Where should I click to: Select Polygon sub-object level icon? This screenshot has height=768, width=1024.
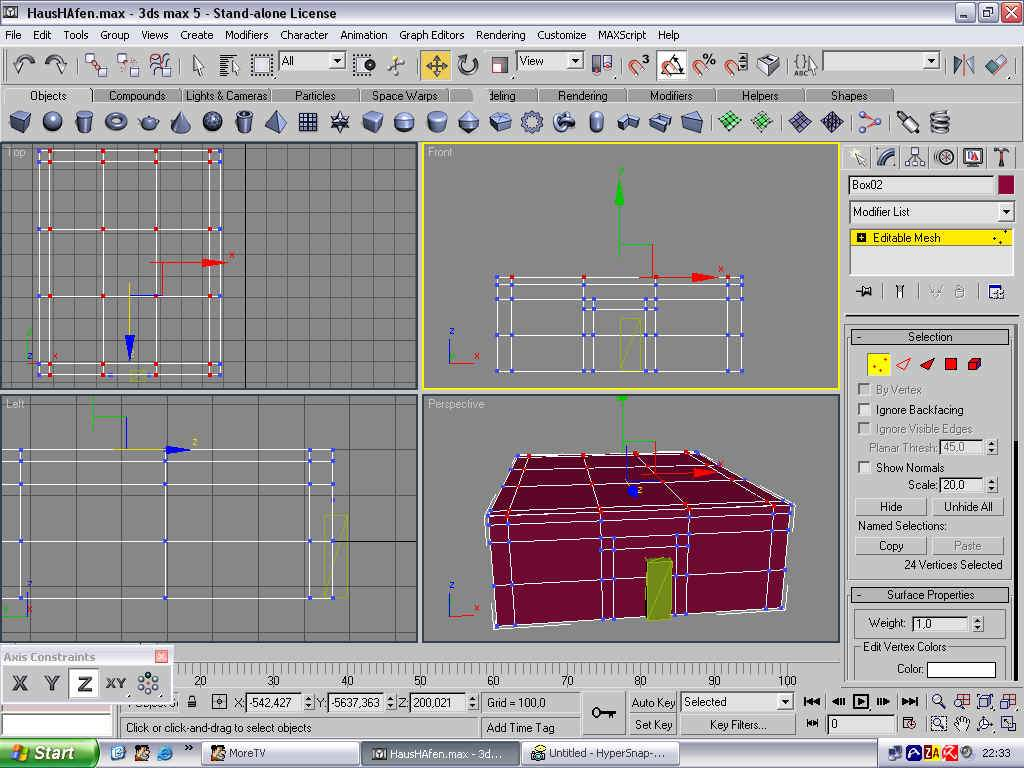951,364
